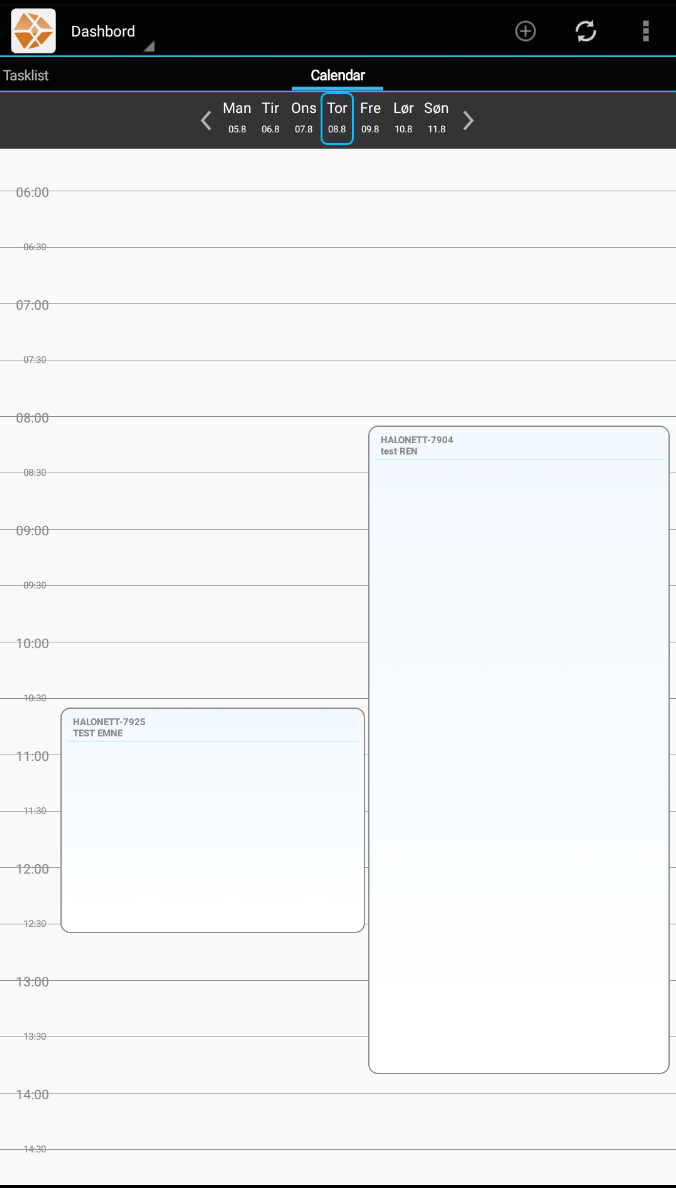
Task: Open HALONETT-7904 test REN event
Action: (x=518, y=750)
